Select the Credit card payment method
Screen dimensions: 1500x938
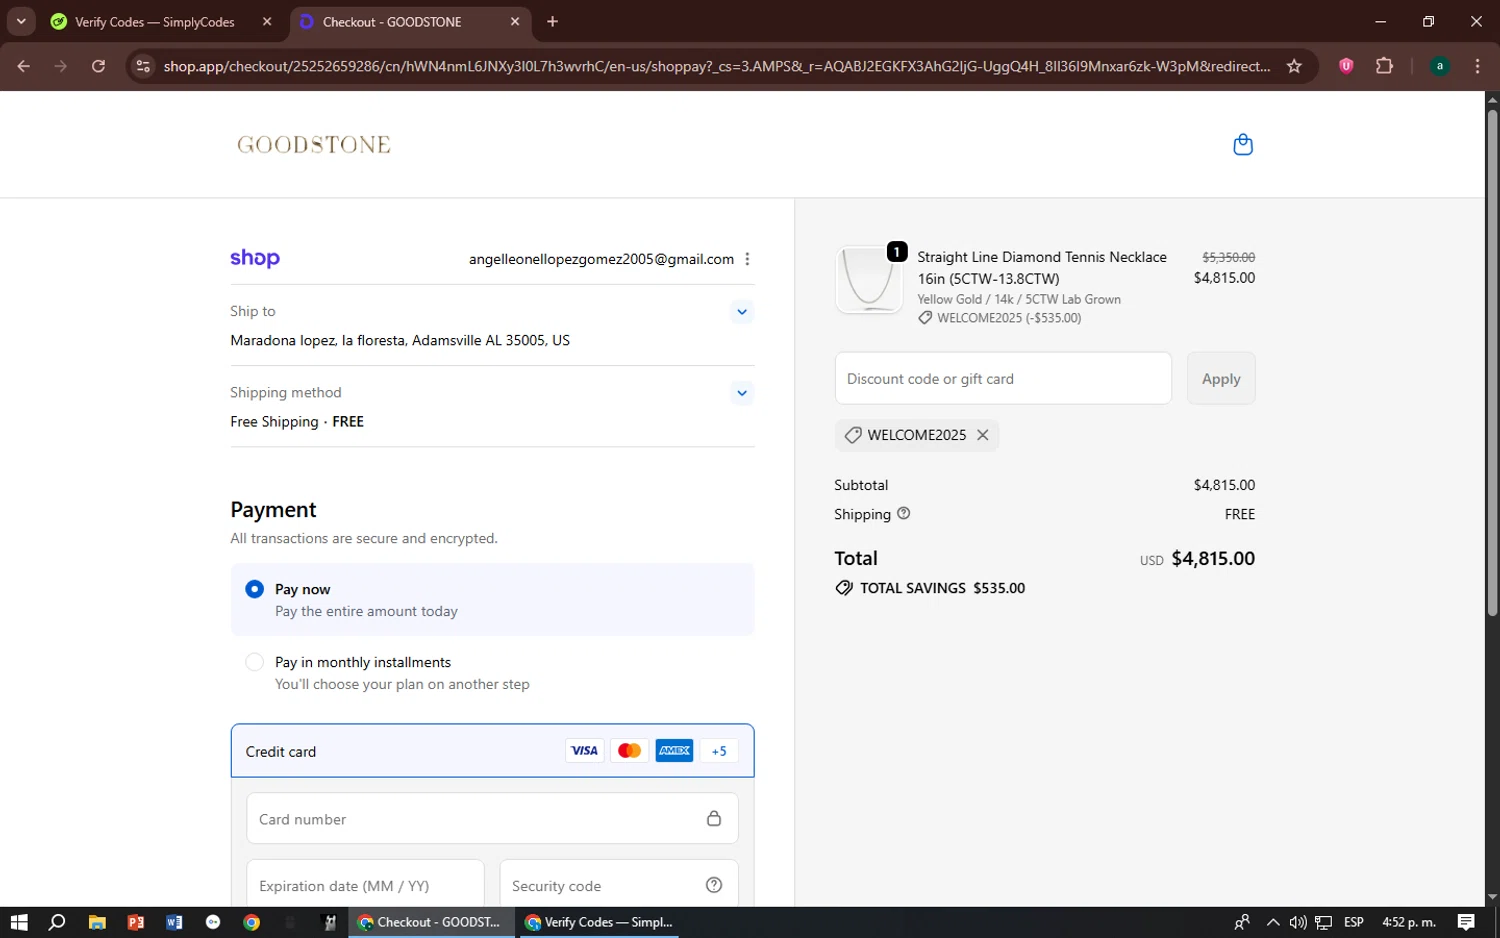(492, 751)
